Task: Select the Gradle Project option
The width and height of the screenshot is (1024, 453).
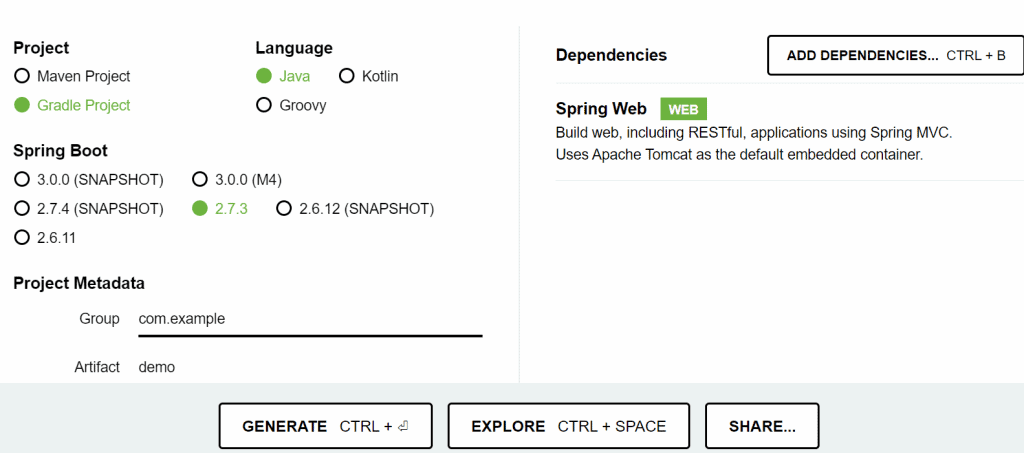Action: pyautogui.click(x=22, y=105)
